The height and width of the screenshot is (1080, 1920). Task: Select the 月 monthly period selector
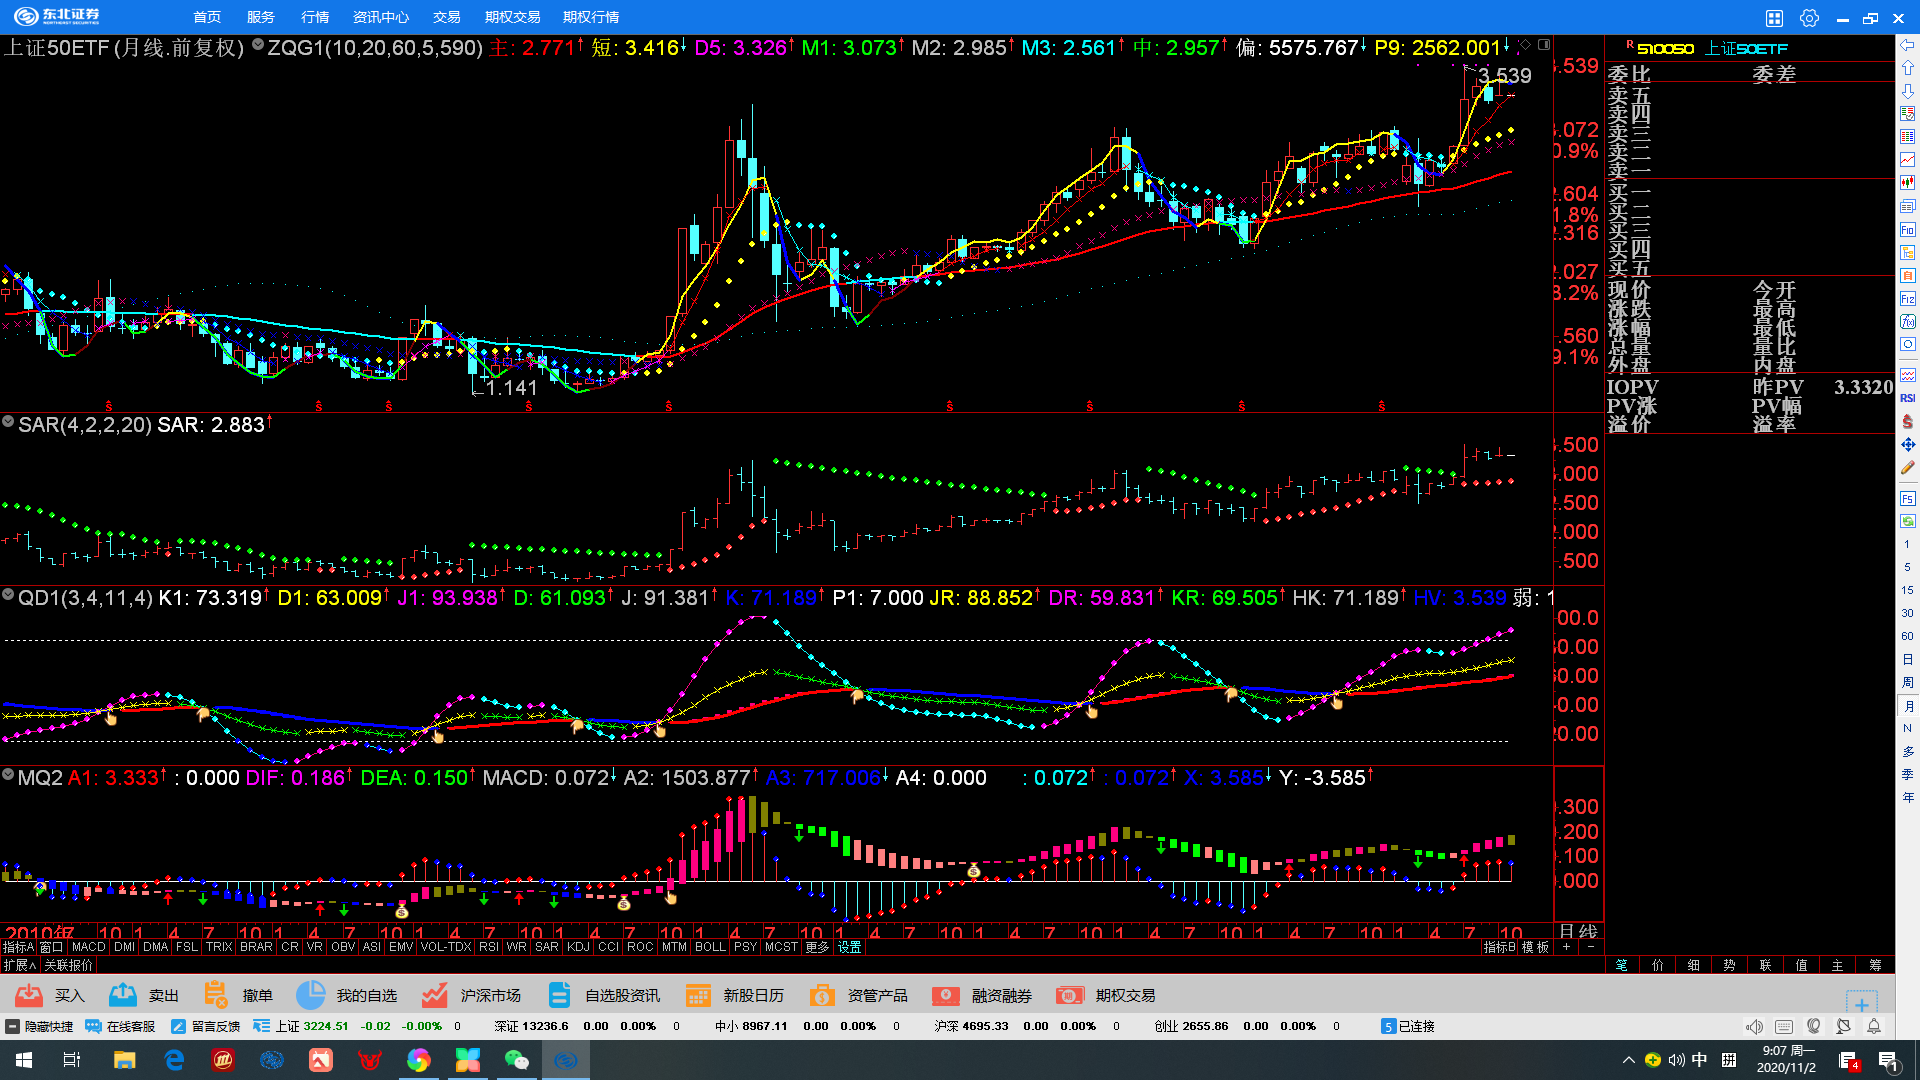1907,706
